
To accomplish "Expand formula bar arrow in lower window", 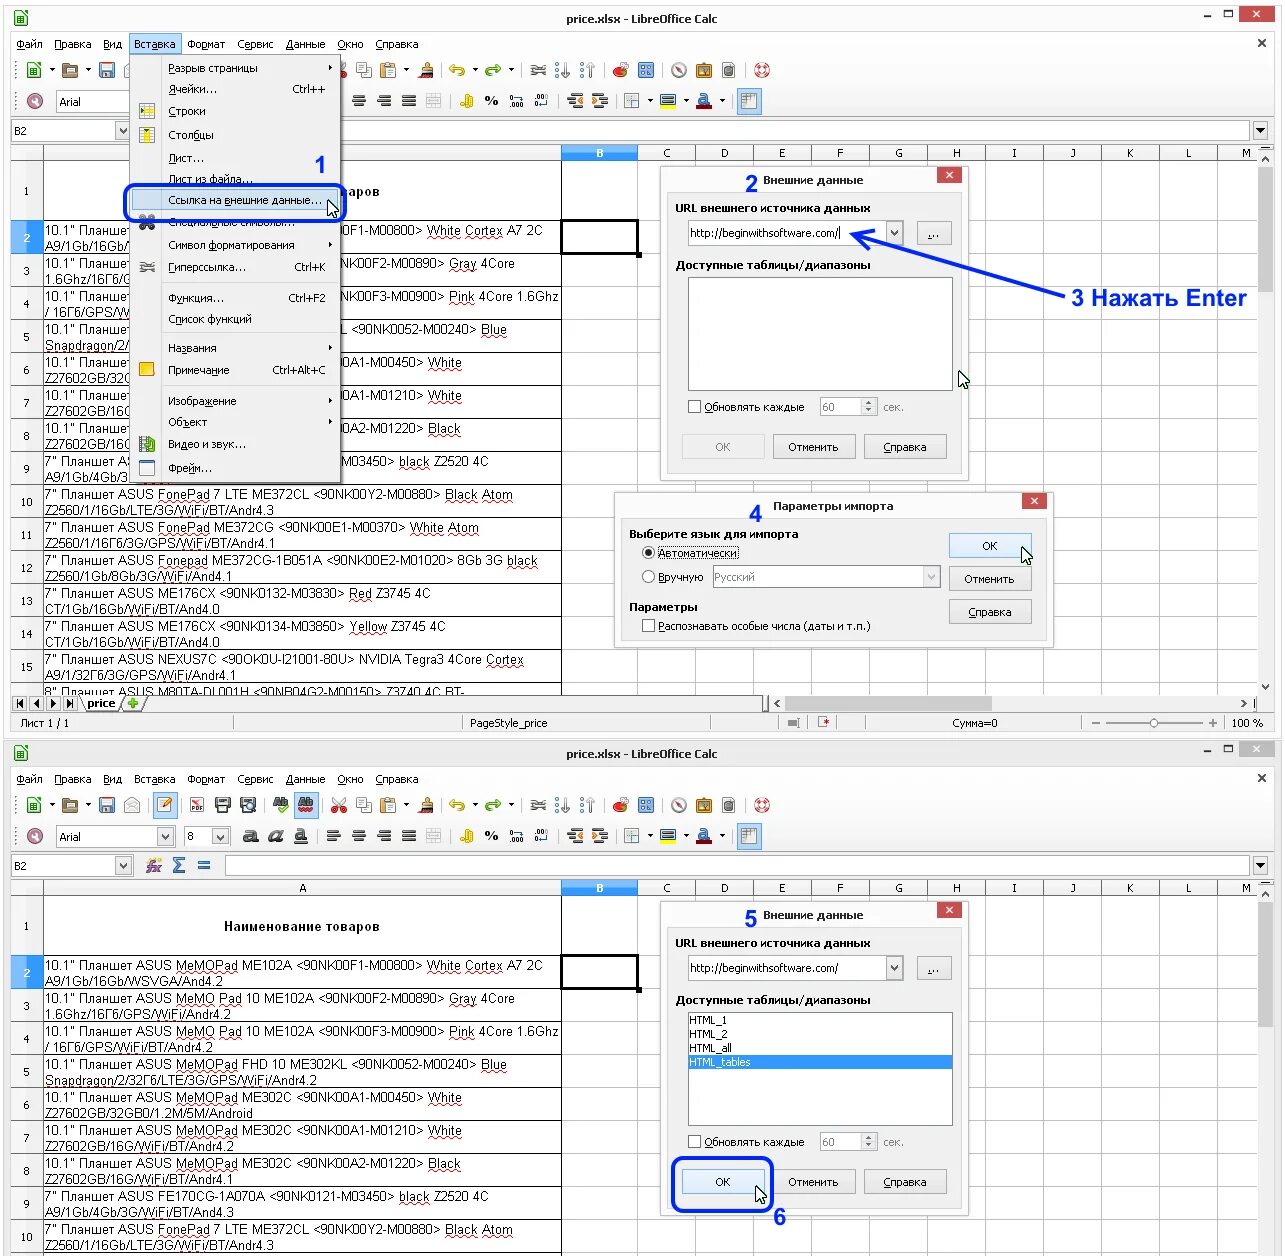I will pyautogui.click(x=1260, y=865).
